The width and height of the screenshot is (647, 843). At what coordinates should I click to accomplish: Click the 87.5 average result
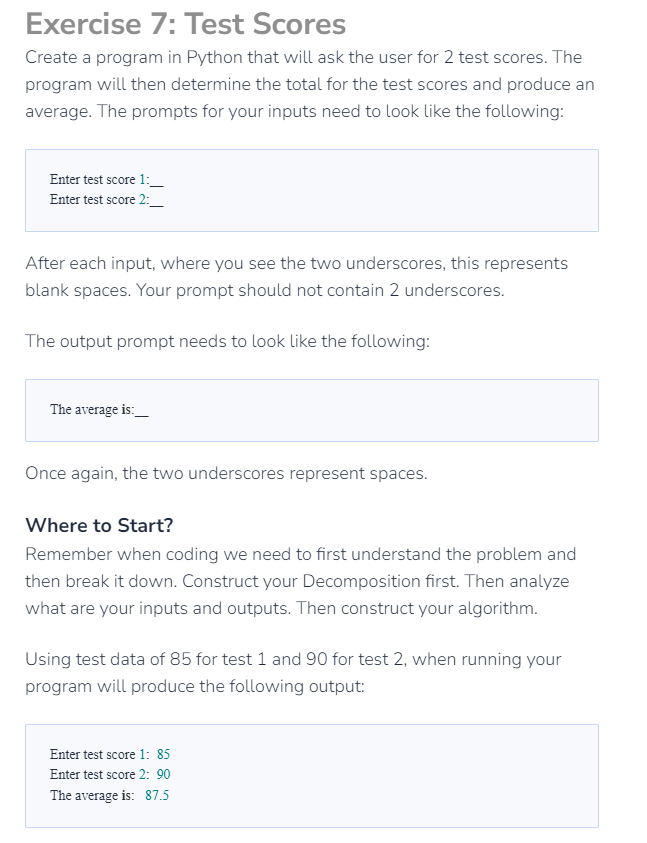[x=157, y=795]
